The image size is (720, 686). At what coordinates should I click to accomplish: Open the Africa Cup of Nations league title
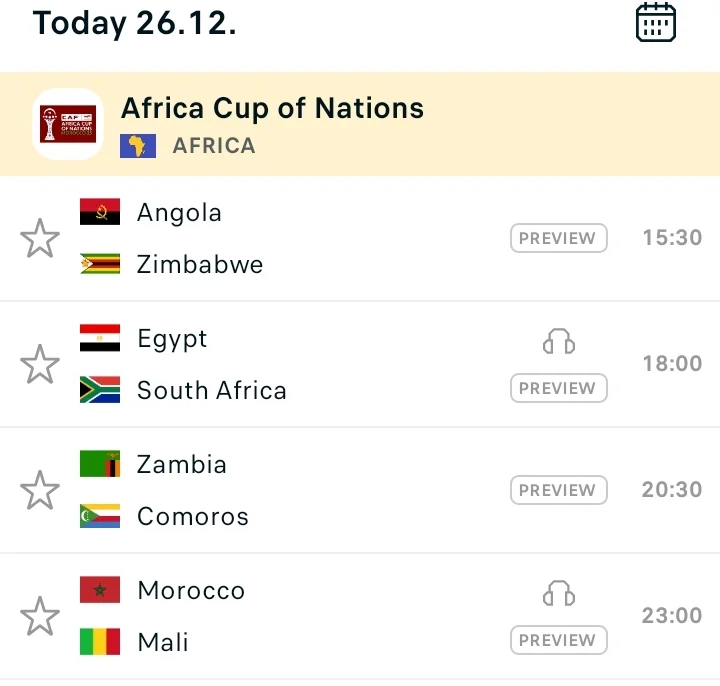point(272,108)
